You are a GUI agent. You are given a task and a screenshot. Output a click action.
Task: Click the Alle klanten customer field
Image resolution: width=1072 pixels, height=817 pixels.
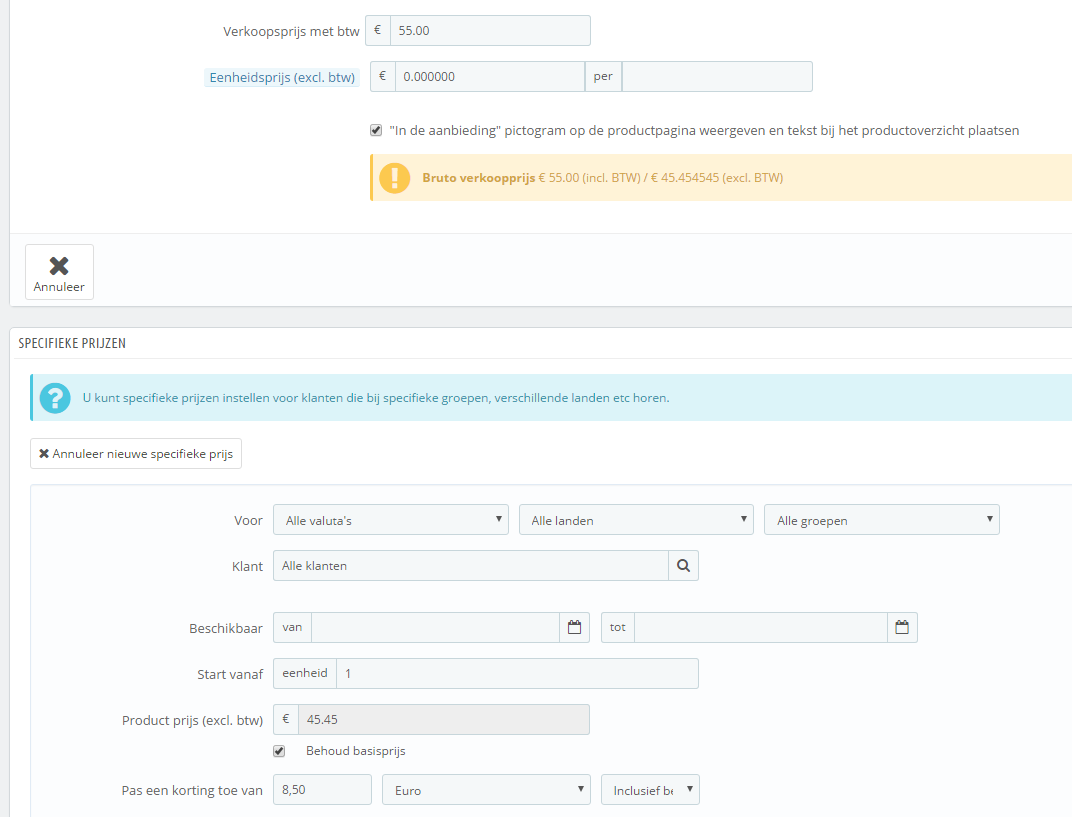470,565
